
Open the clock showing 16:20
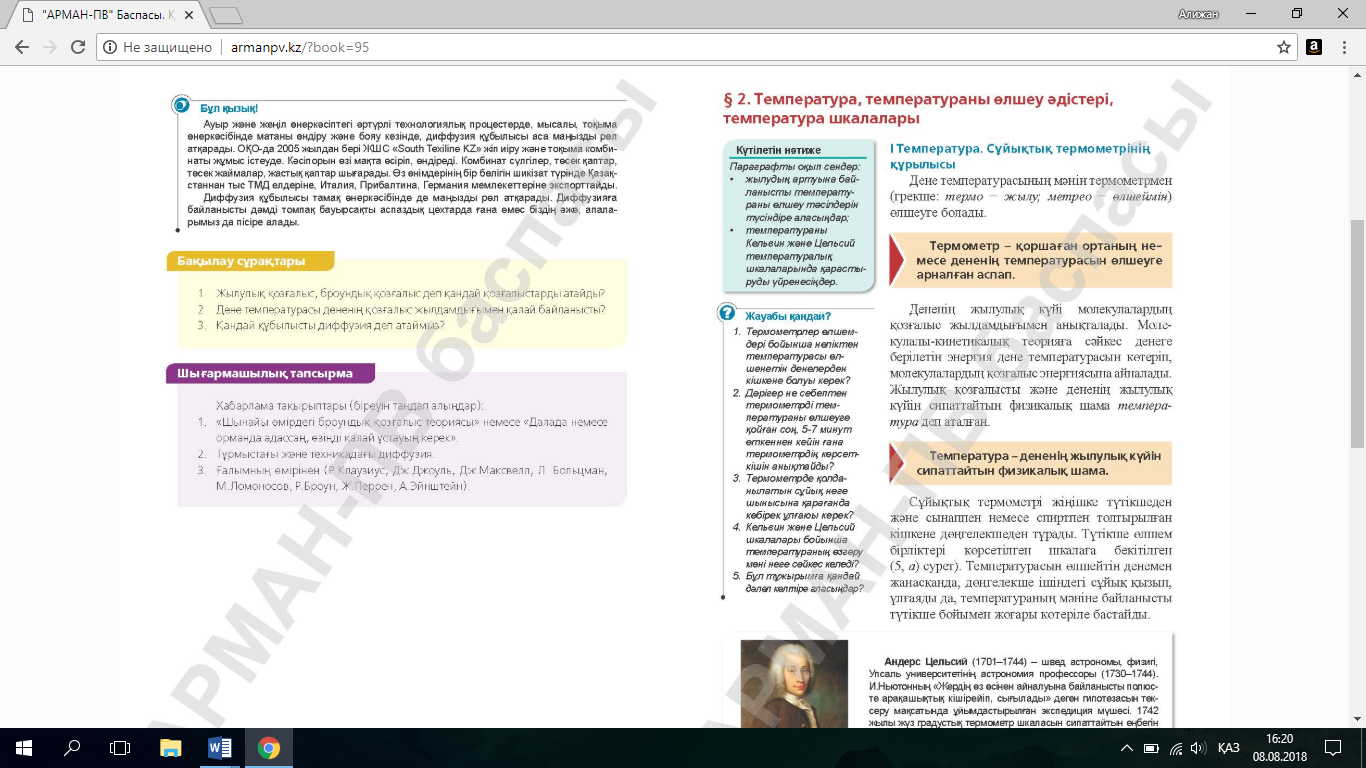point(1278,747)
